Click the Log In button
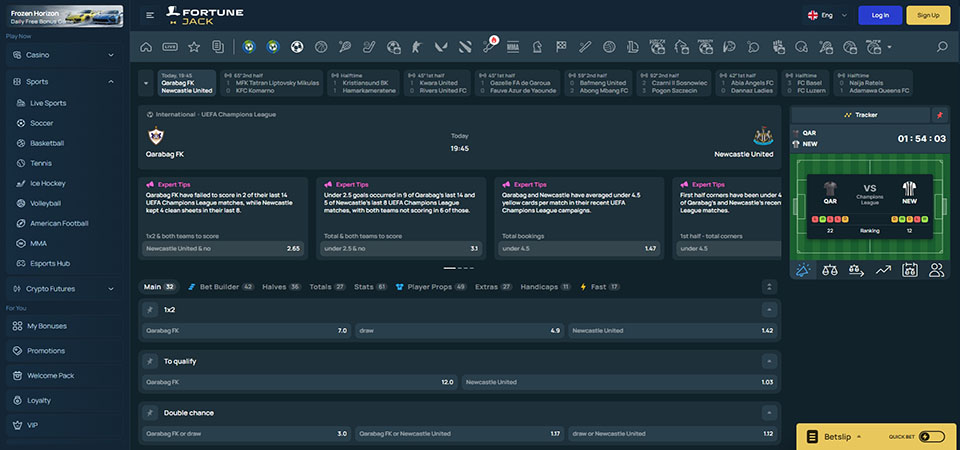Image resolution: width=960 pixels, height=450 pixels. coord(880,15)
